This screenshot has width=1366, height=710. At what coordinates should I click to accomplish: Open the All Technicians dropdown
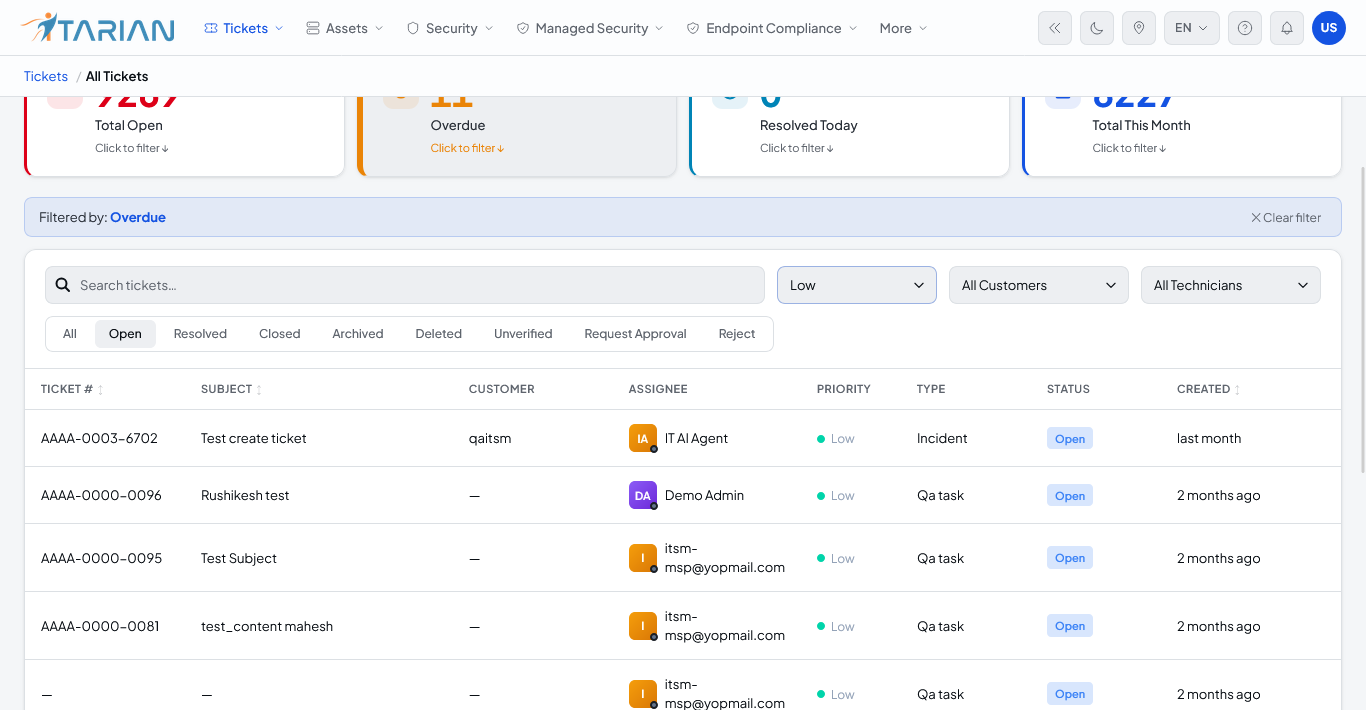(x=1231, y=285)
